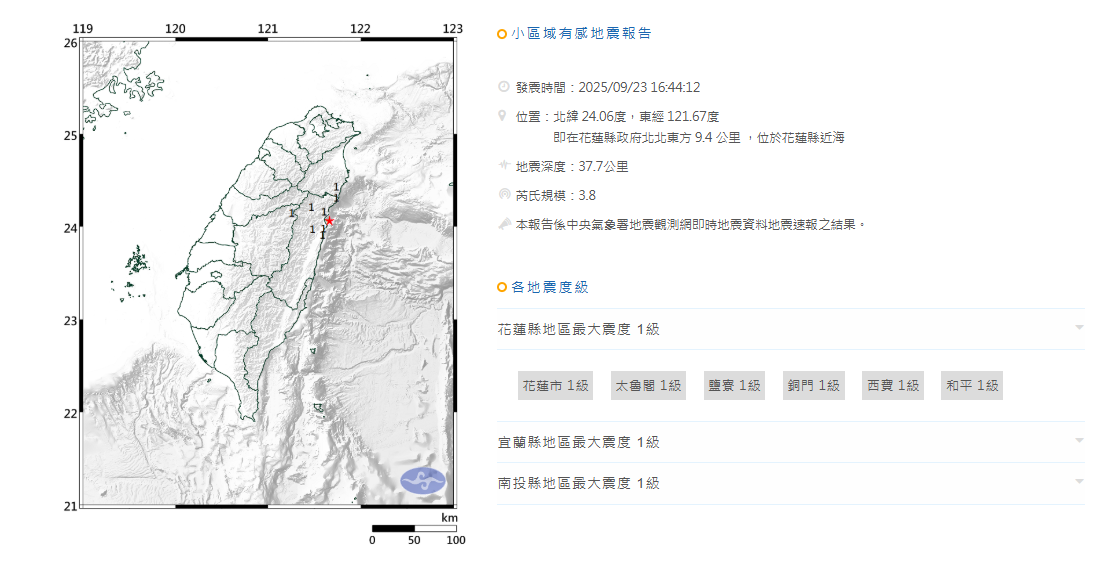The height and width of the screenshot is (569, 1097).
Task: Click the orange circle beside 小區域有感地震報告
Action: click(502, 34)
